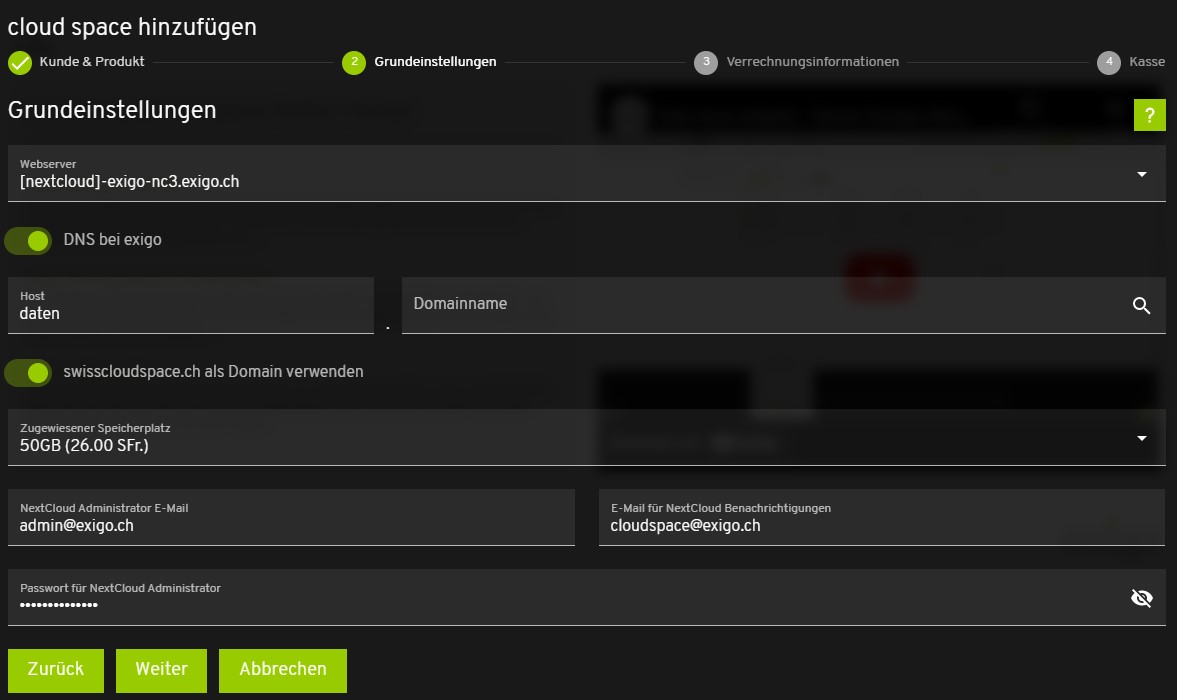Disable swisscloudspace.ch als Domain verwenden switch

[x=29, y=372]
